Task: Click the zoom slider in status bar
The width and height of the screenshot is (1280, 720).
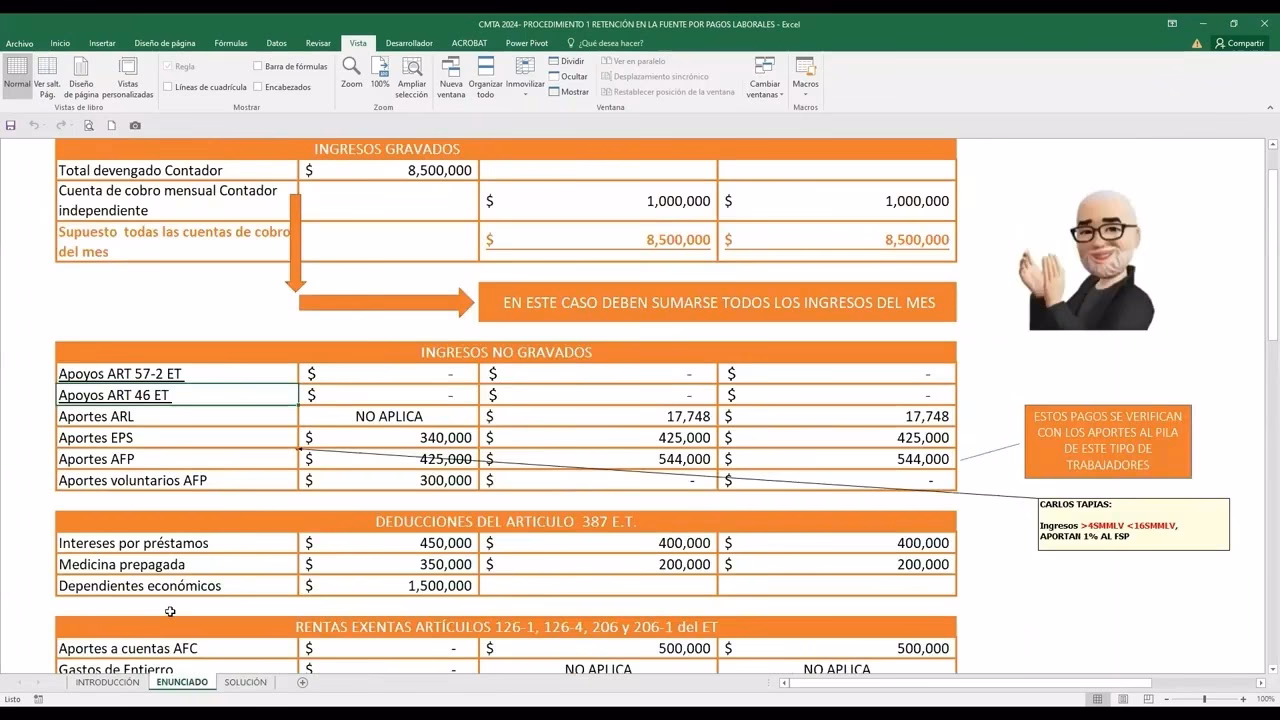Action: coord(1204,699)
